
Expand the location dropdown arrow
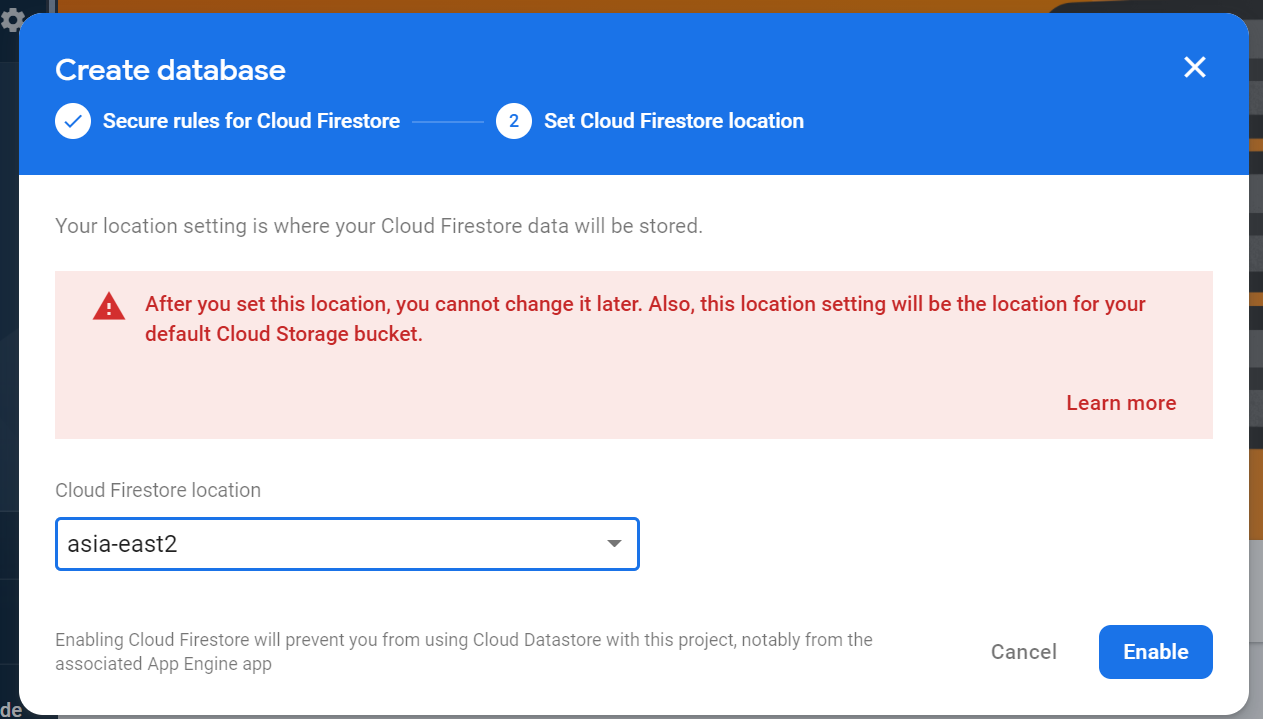click(x=614, y=544)
